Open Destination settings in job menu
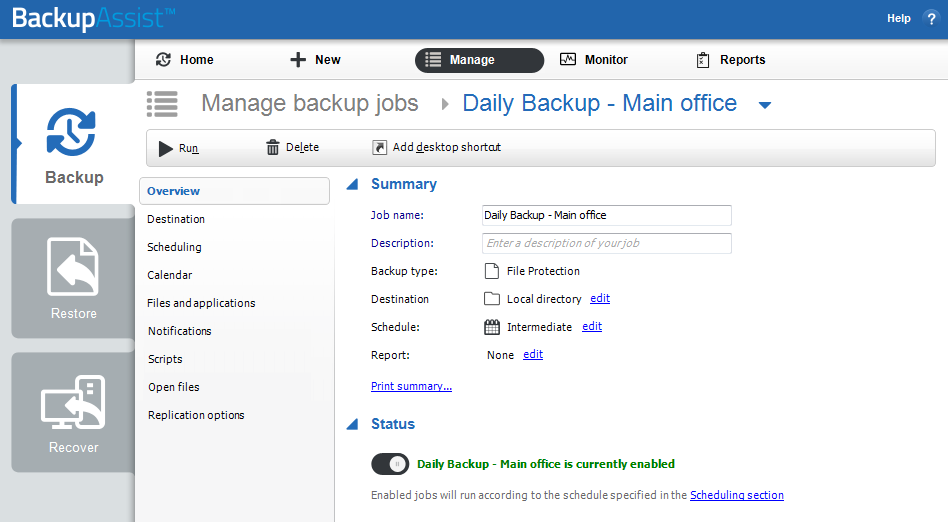 click(x=176, y=219)
